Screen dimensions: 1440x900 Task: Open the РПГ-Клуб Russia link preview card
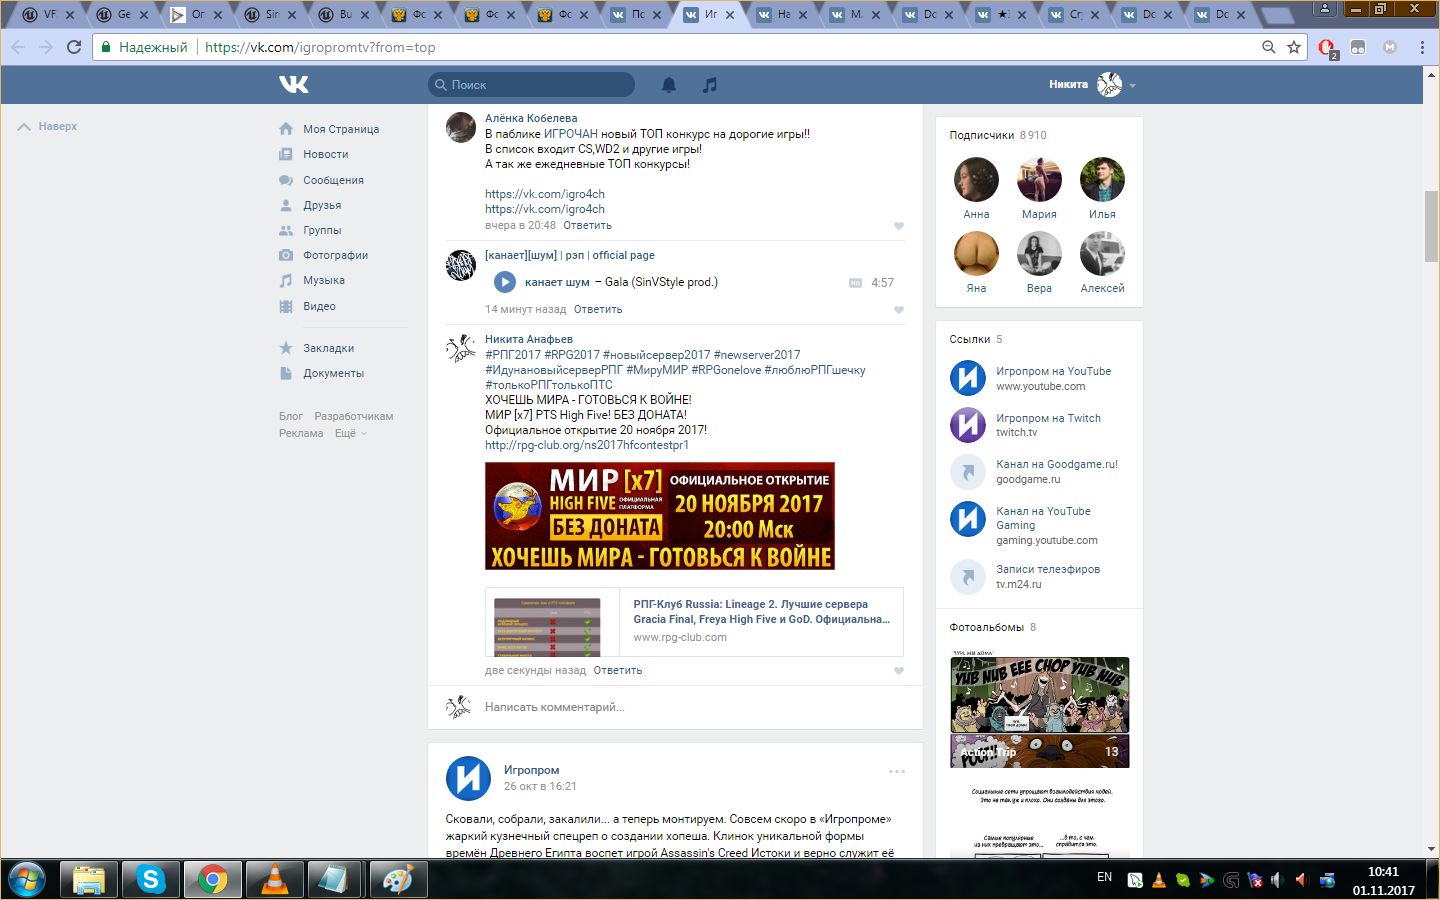click(x=694, y=622)
